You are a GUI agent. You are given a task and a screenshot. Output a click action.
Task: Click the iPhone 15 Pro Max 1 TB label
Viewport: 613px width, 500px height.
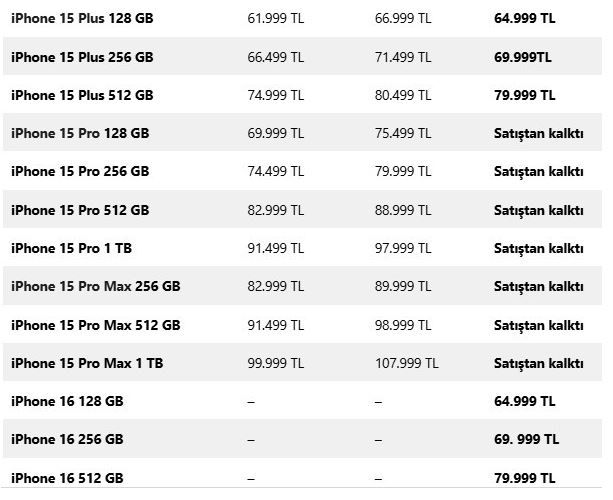88,363
